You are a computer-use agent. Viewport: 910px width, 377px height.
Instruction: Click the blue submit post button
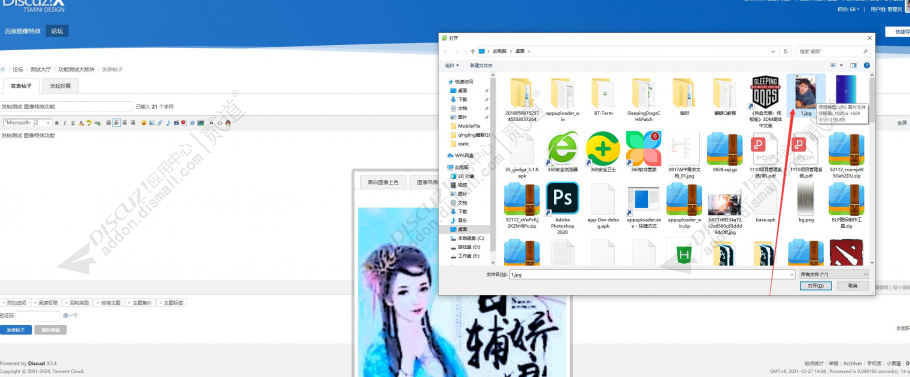pyautogui.click(x=16, y=329)
